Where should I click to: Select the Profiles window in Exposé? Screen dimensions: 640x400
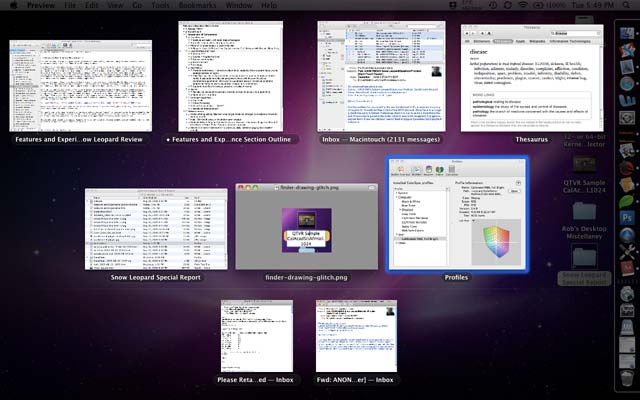[457, 214]
